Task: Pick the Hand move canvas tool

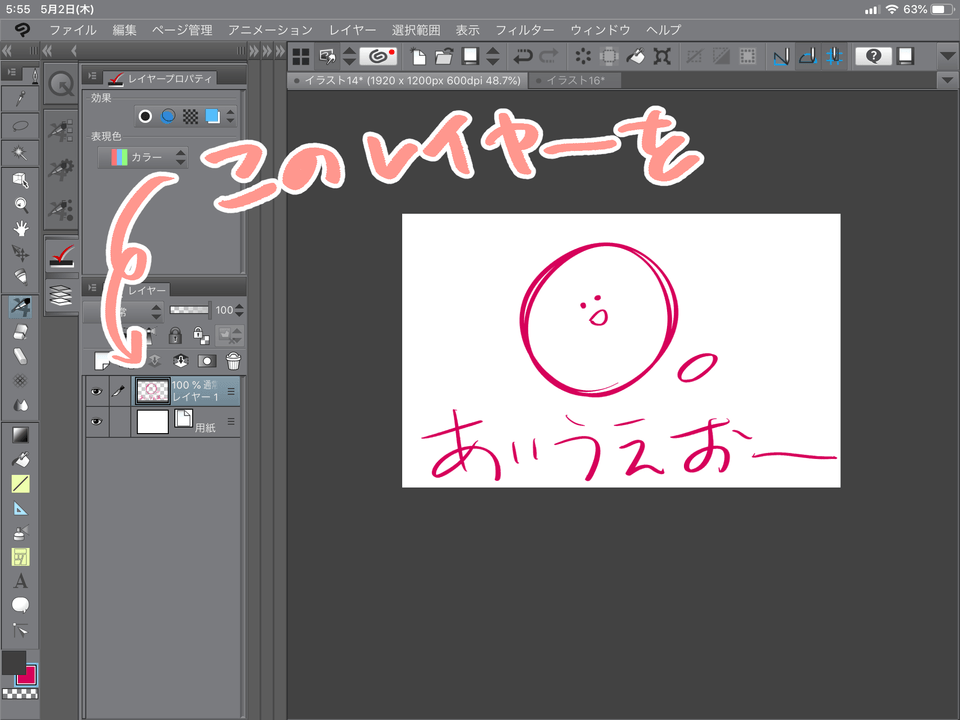Action: click(20, 228)
